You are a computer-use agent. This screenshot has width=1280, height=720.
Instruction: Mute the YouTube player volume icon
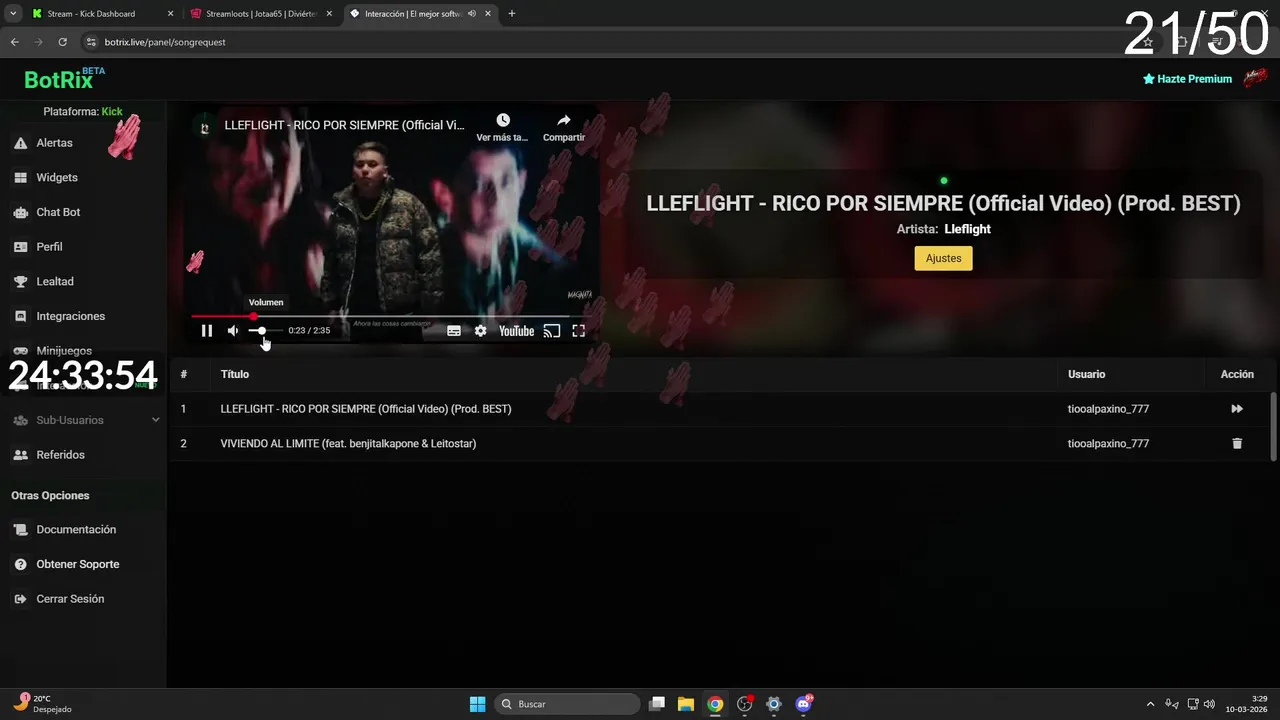(x=233, y=331)
